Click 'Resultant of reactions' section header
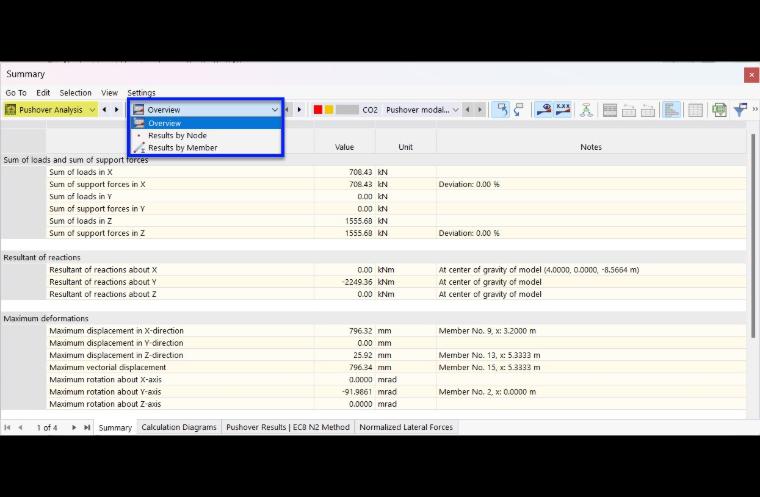This screenshot has height=497, width=760. [42, 257]
